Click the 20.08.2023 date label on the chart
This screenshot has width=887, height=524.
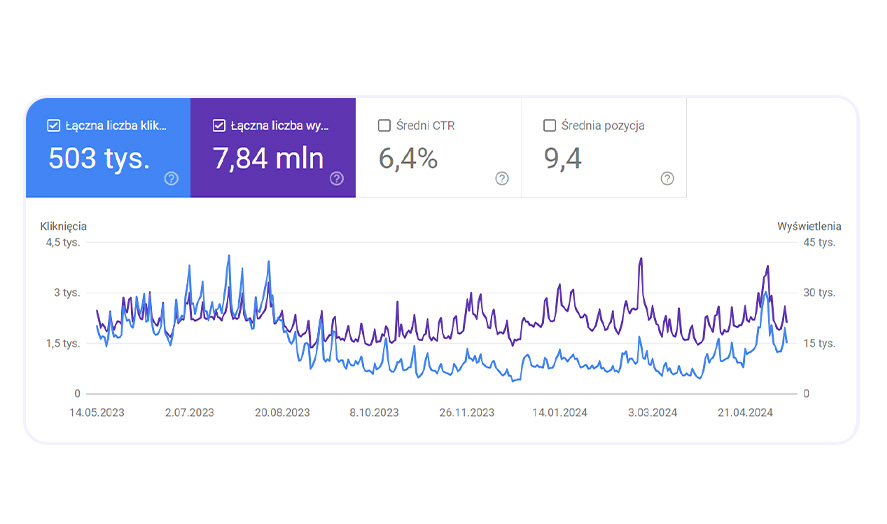pos(282,412)
